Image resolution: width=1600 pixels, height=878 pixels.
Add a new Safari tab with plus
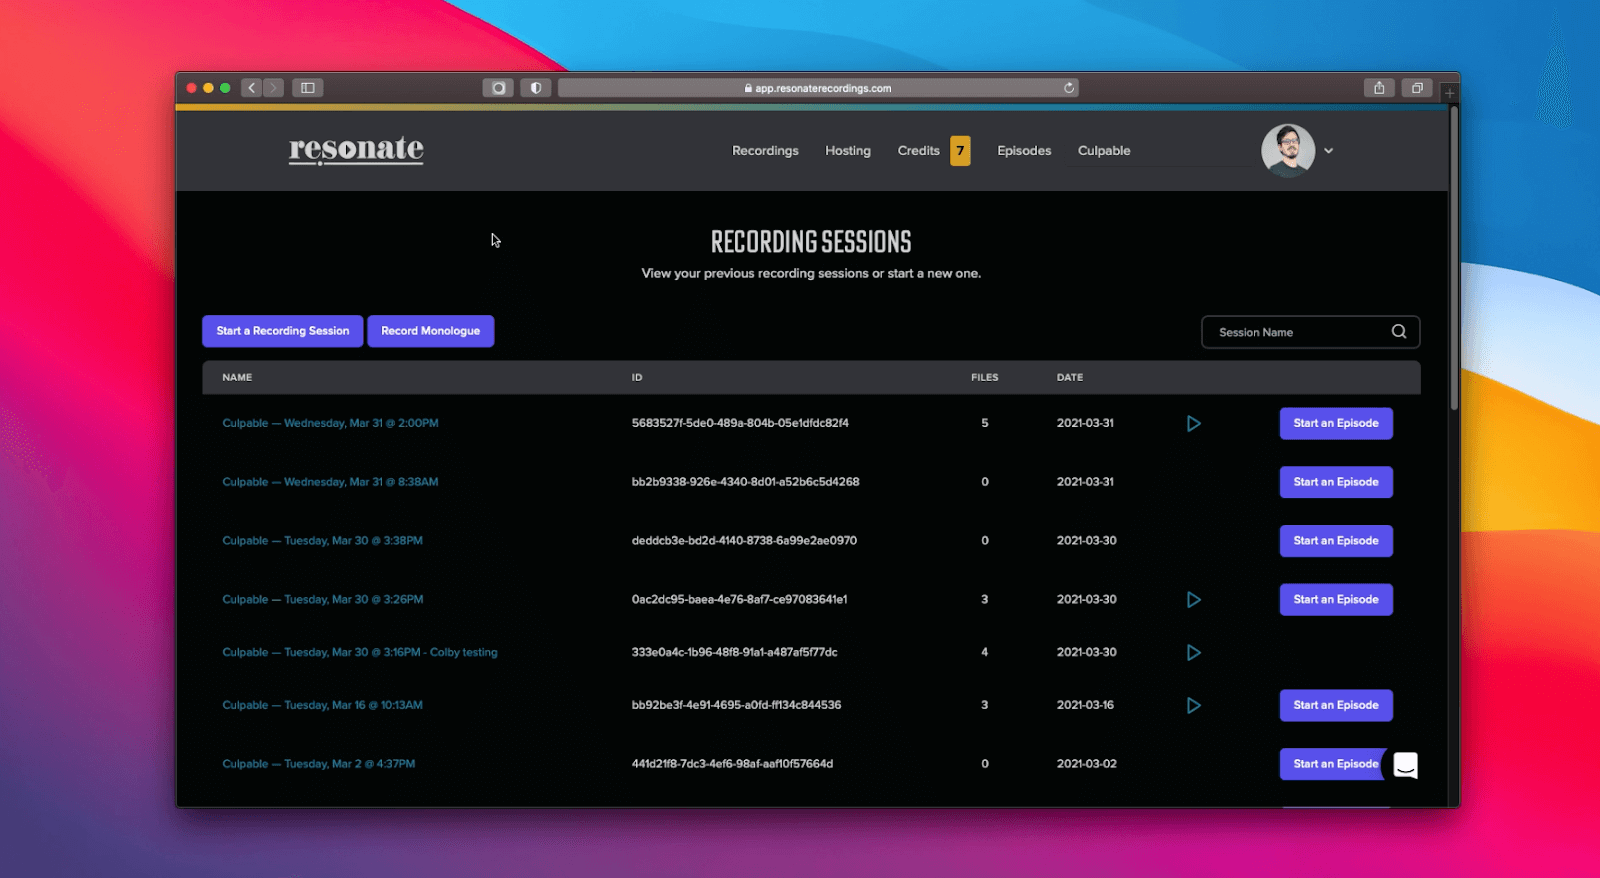point(1449,93)
